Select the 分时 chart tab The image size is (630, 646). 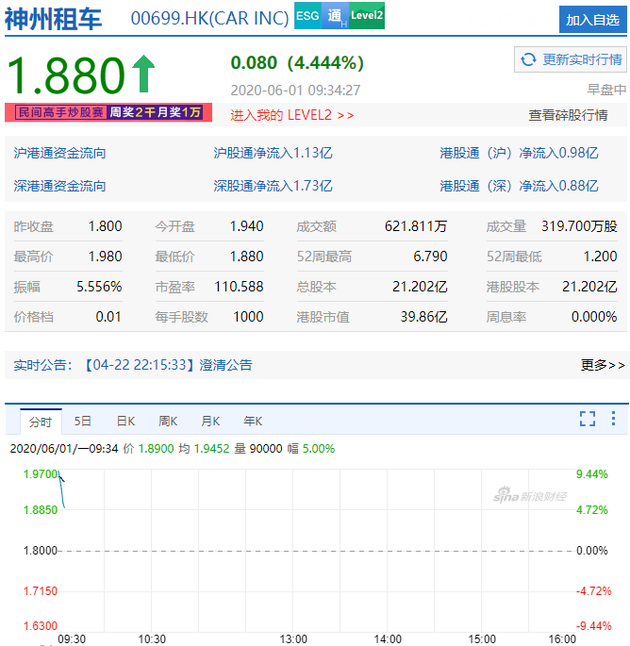(41, 421)
